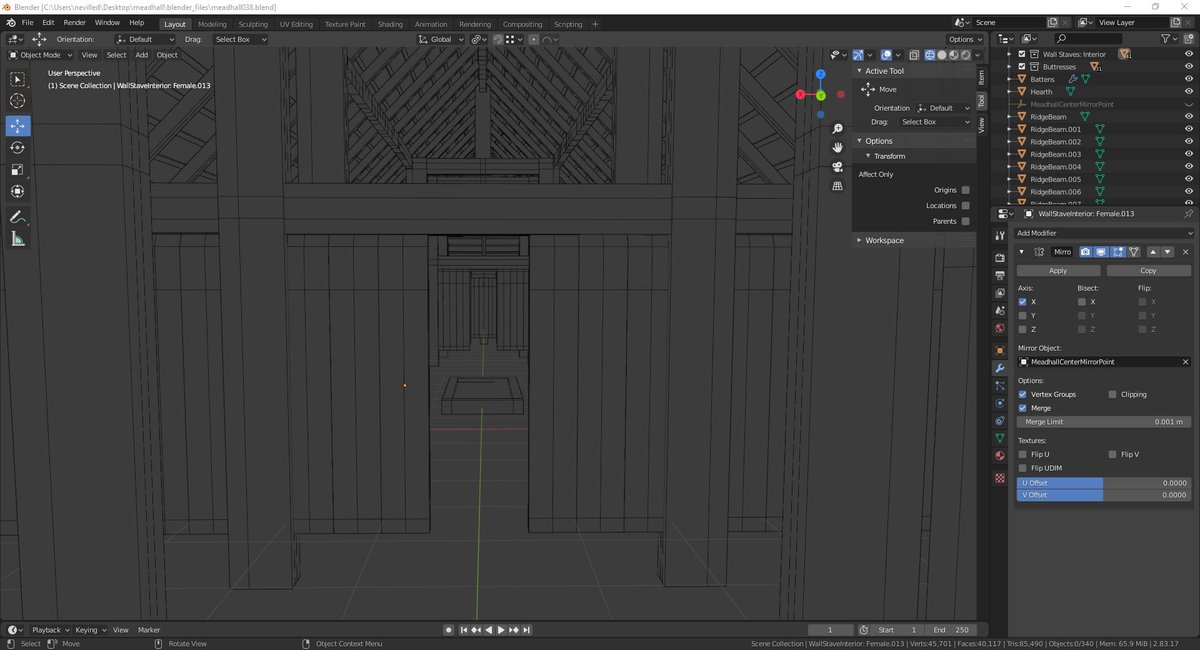Open the Material properties tab

pyautogui.click(x=999, y=456)
